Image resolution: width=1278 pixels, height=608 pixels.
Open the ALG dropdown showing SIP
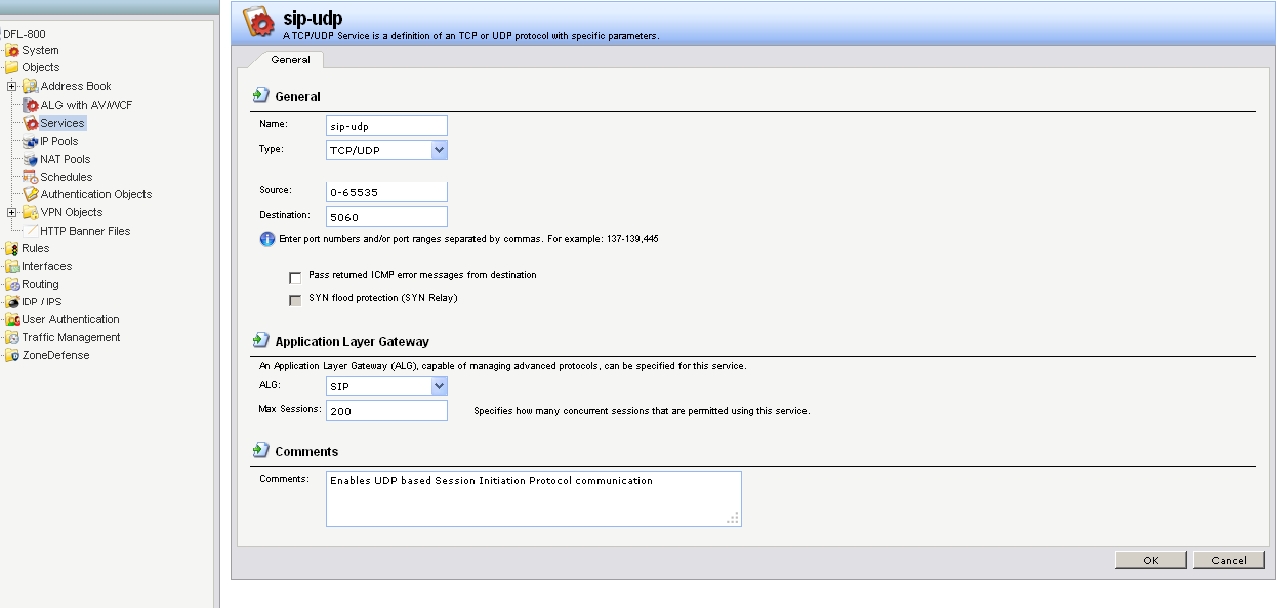tap(439, 386)
